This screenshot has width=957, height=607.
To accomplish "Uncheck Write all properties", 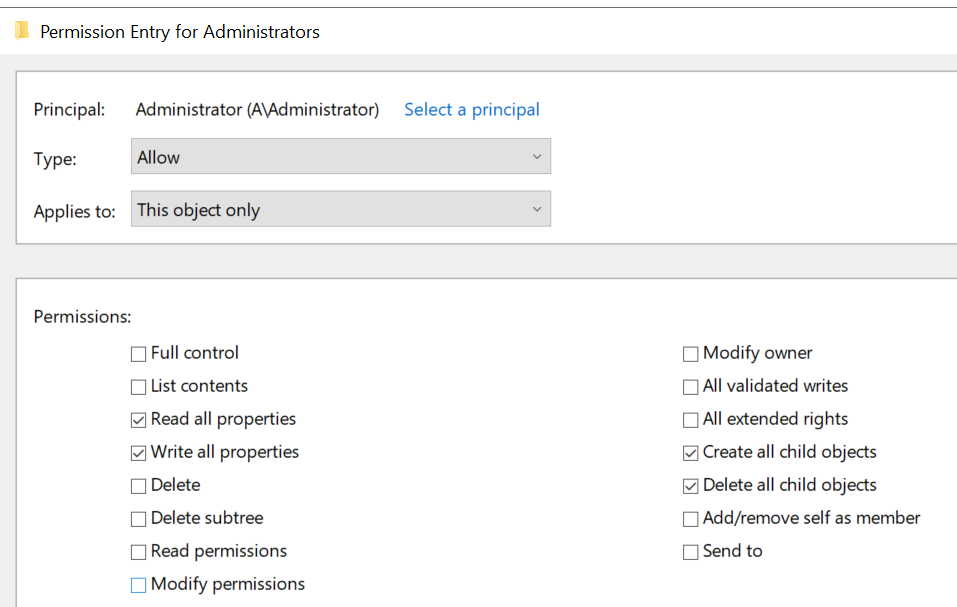I will [x=139, y=453].
